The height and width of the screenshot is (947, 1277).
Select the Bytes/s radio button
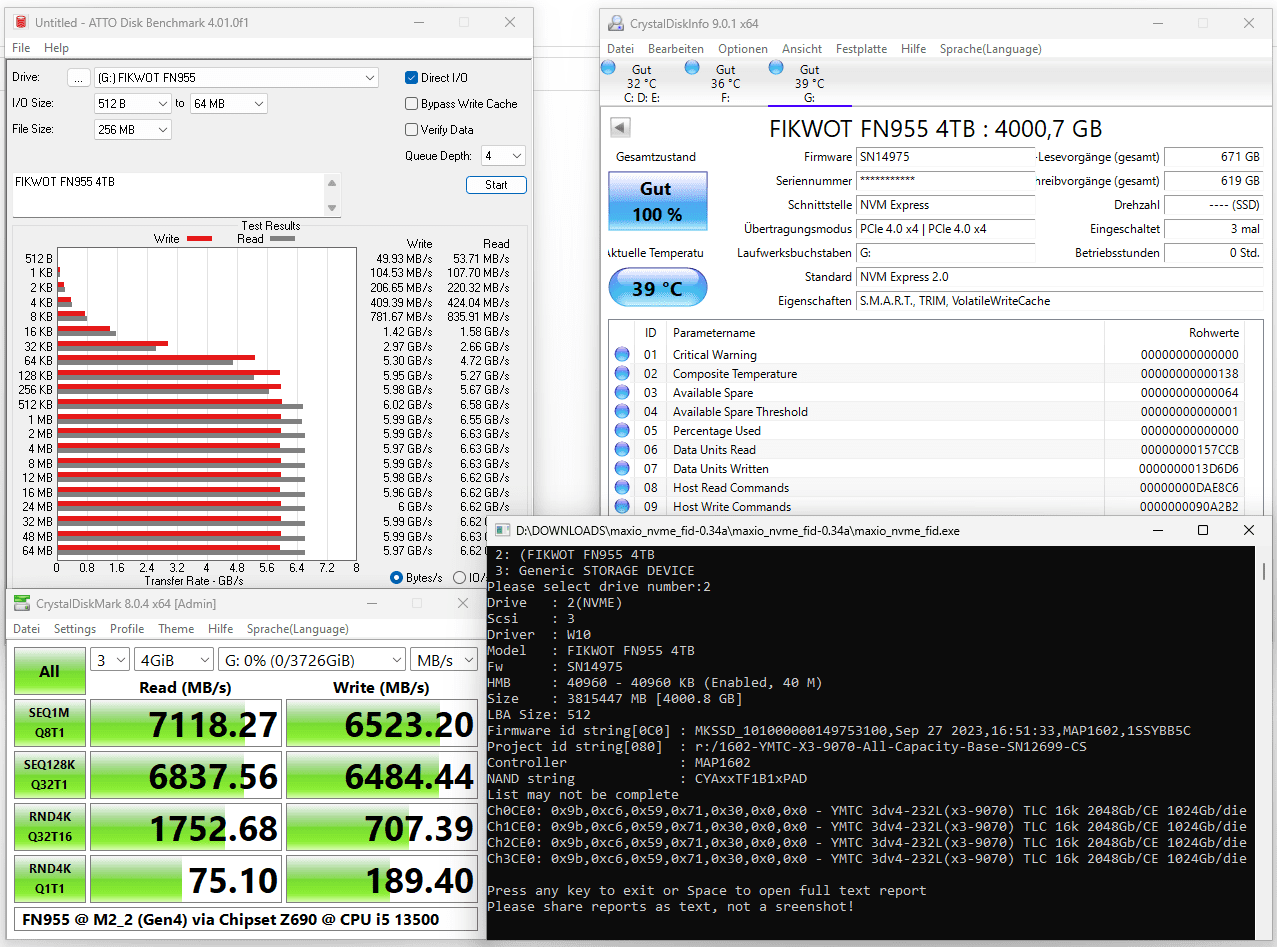[x=397, y=577]
